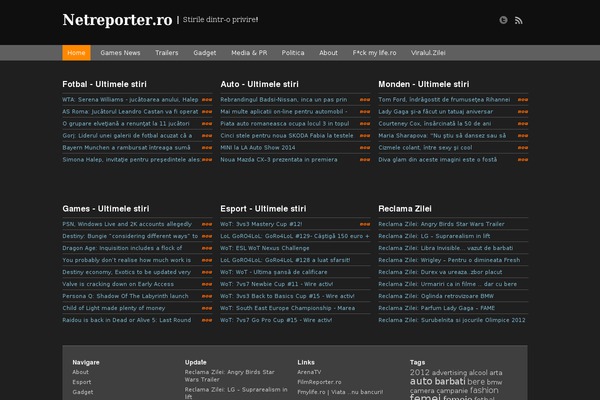Open Reclama Zilei Wrigley article
Viewport: 600px width, 400px height.
[449, 260]
